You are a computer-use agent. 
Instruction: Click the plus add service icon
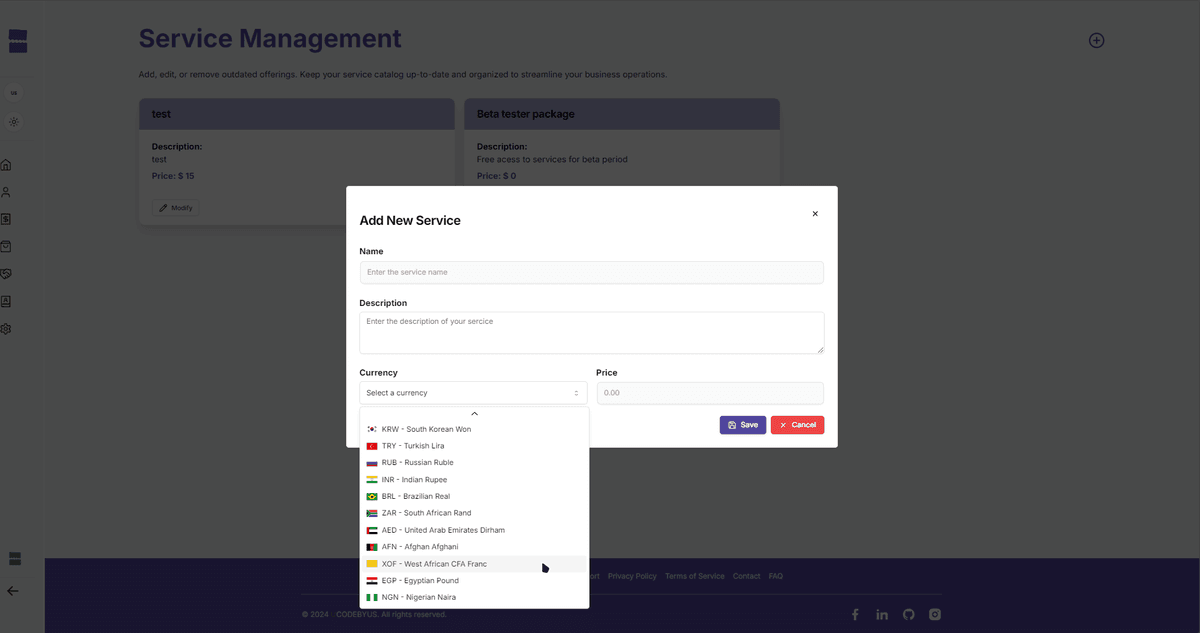click(1096, 41)
